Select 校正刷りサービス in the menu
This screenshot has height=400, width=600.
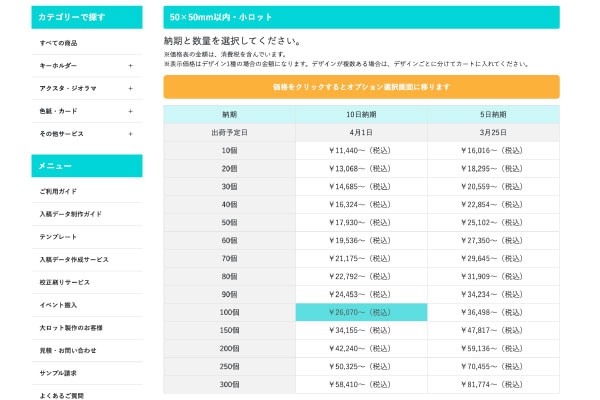coord(64,282)
